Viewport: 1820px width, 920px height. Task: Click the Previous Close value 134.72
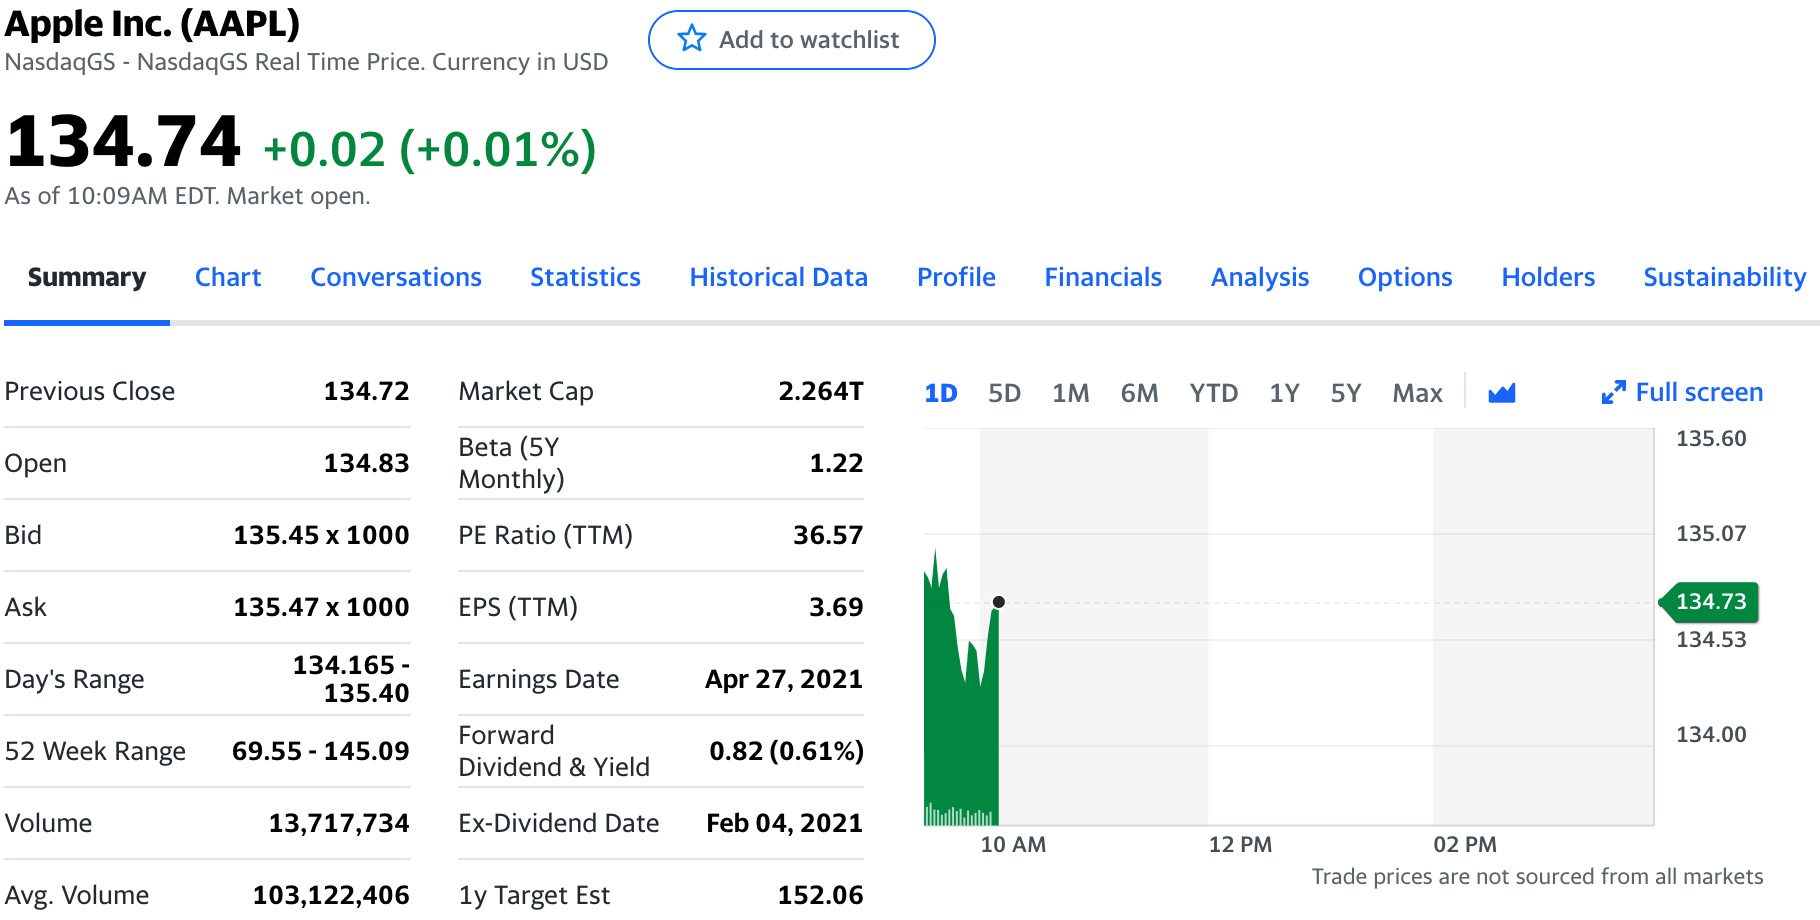366,391
